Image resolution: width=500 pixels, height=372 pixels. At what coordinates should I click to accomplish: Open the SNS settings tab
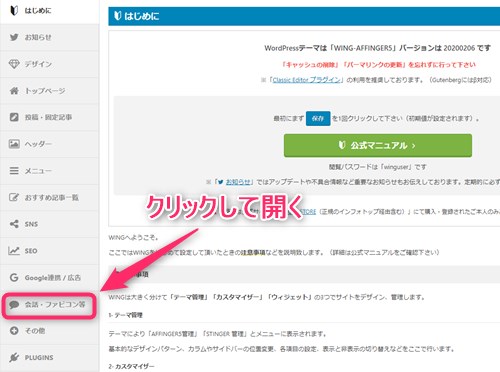click(x=49, y=224)
